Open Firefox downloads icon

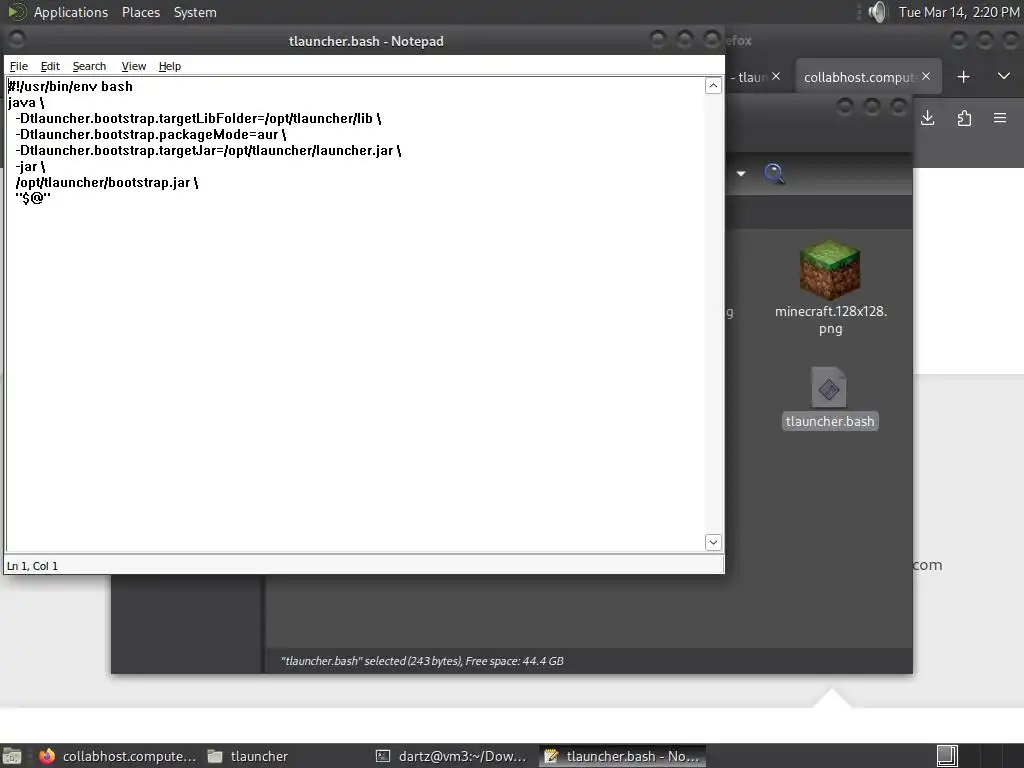tap(927, 118)
